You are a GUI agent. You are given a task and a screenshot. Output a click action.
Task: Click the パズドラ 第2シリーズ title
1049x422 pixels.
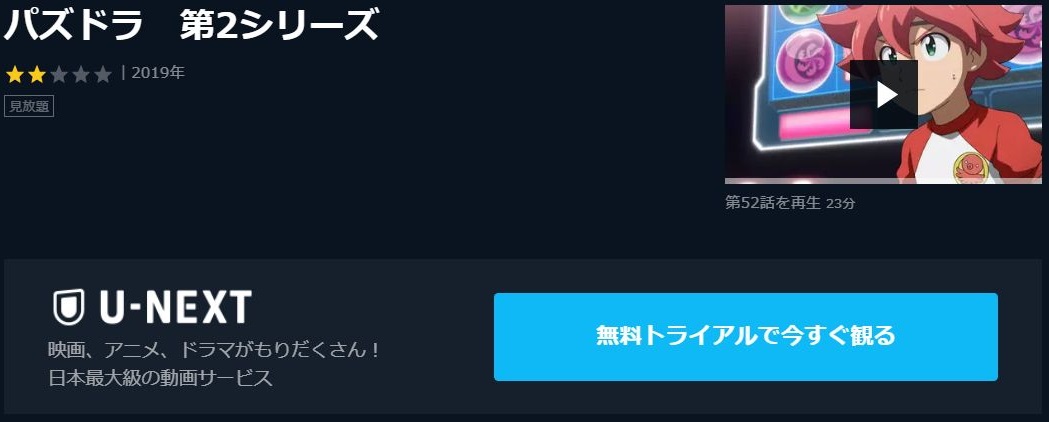191,25
